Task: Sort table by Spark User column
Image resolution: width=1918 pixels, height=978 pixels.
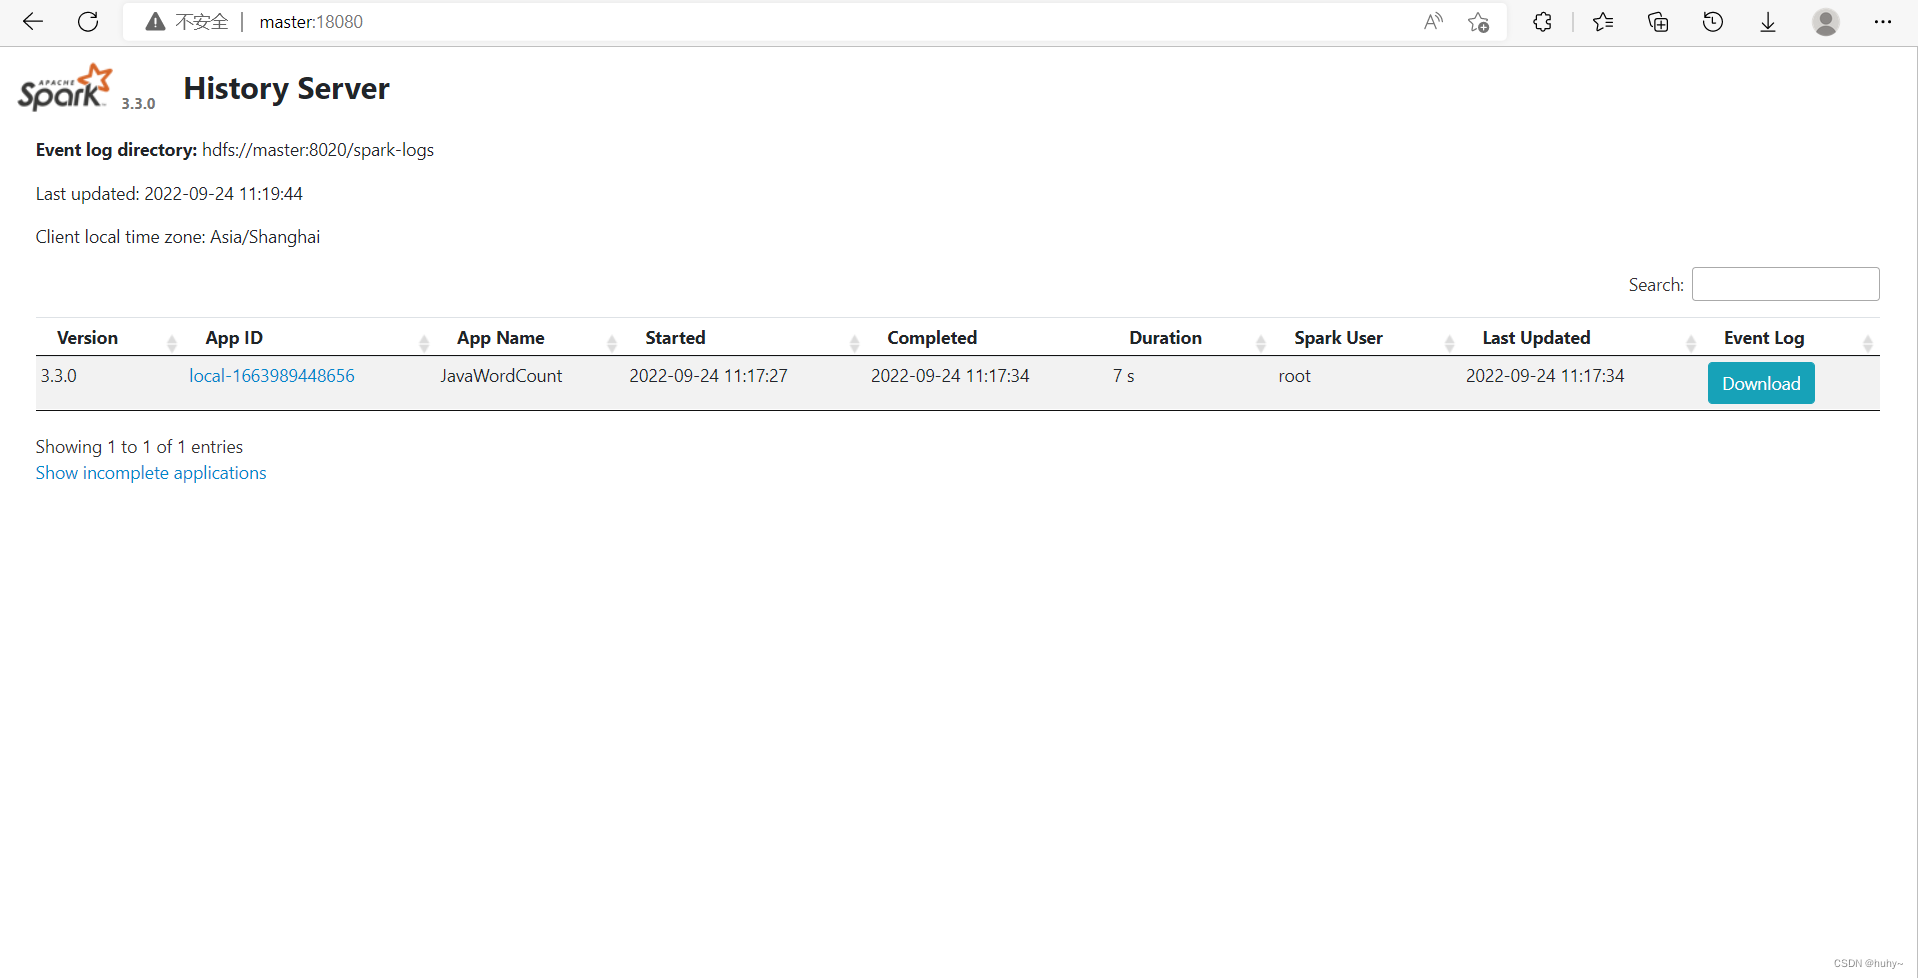Action: click(x=1338, y=338)
